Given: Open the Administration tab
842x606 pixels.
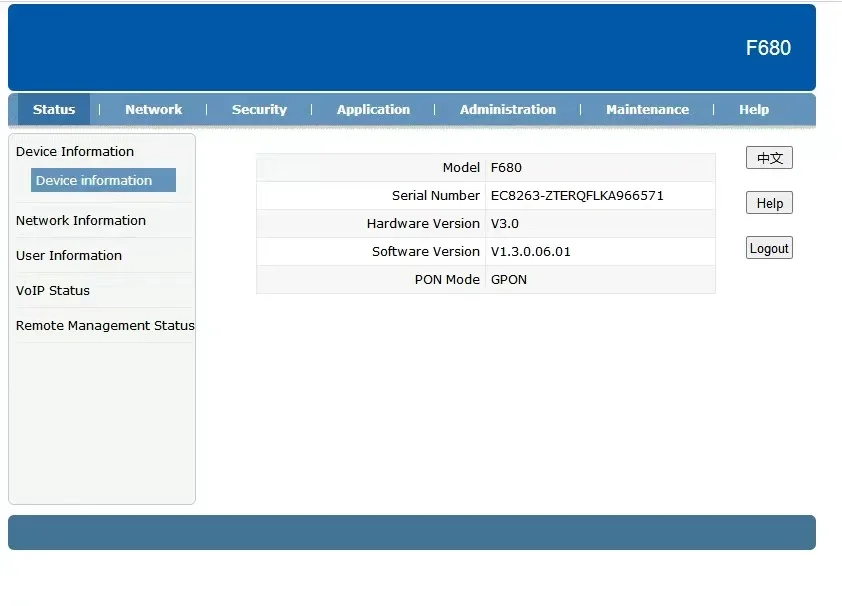Looking at the screenshot, I should (x=507, y=110).
